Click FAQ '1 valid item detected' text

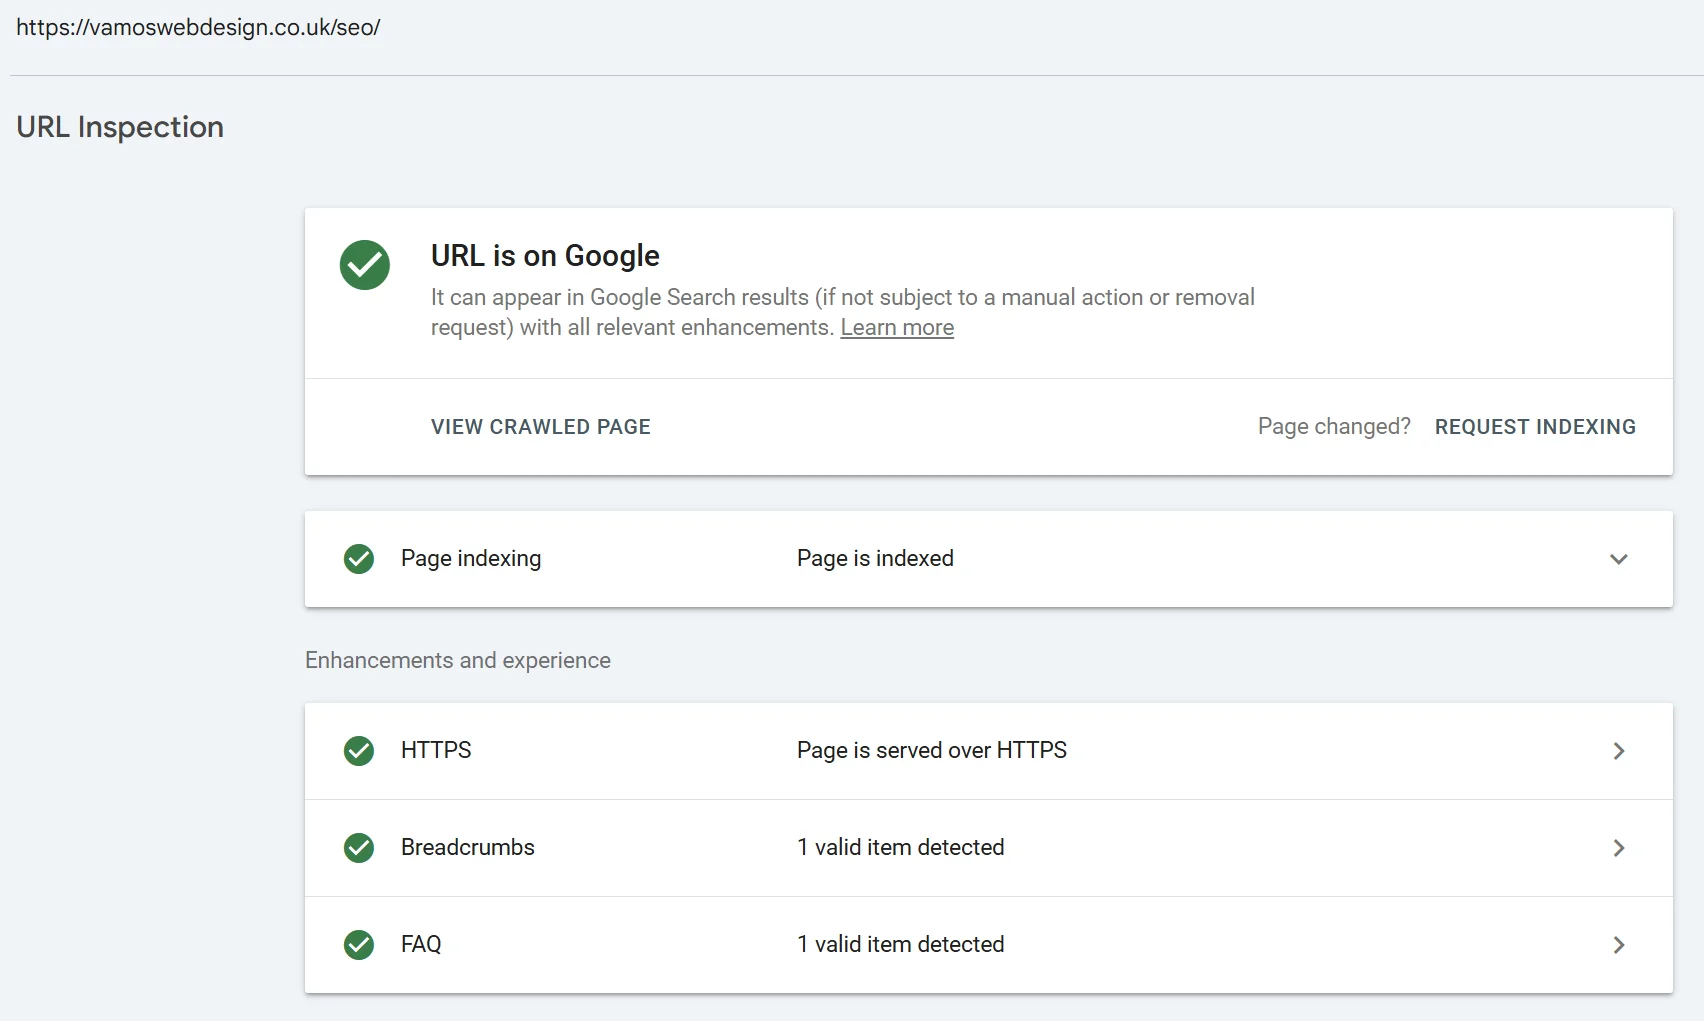tap(901, 944)
